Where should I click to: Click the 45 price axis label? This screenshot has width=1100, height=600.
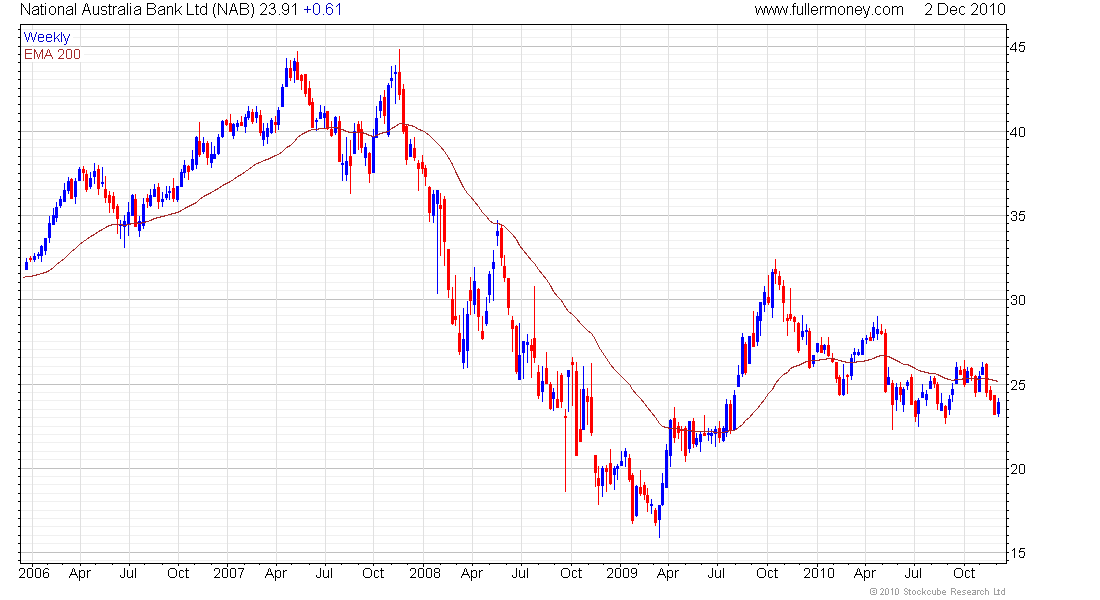(x=1017, y=48)
